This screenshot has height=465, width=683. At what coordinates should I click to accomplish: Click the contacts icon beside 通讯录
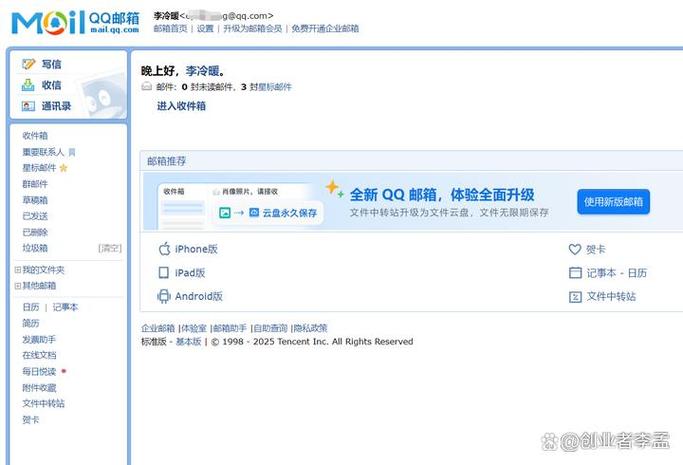click(x=28, y=106)
